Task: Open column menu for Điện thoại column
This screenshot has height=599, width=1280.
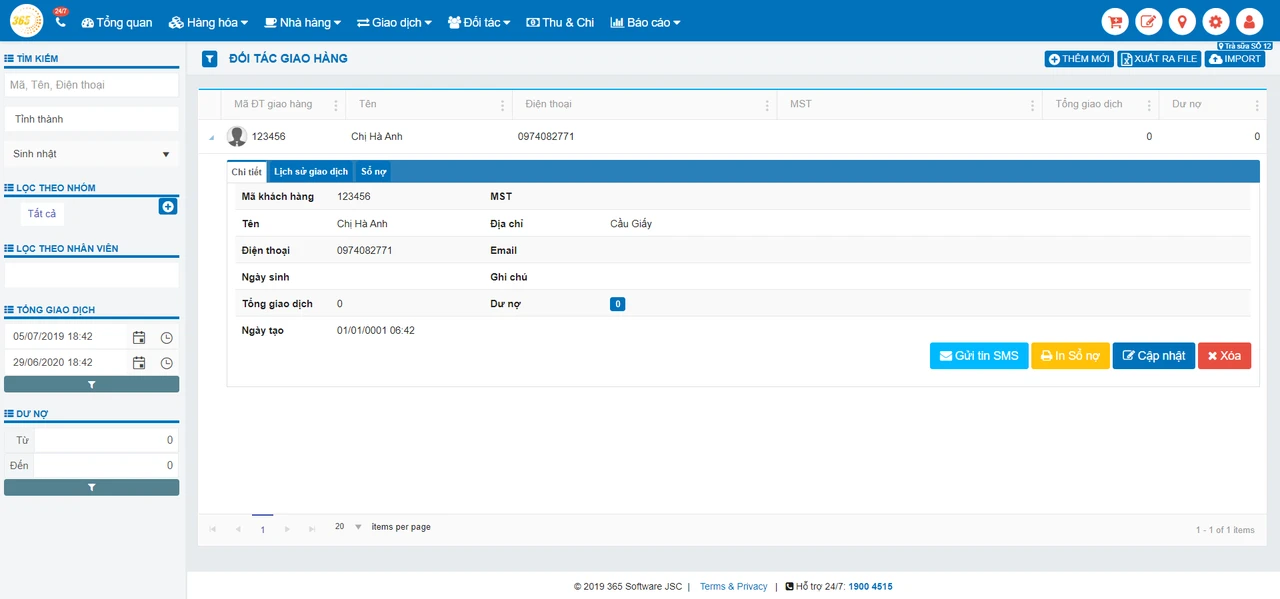Action: click(x=769, y=105)
